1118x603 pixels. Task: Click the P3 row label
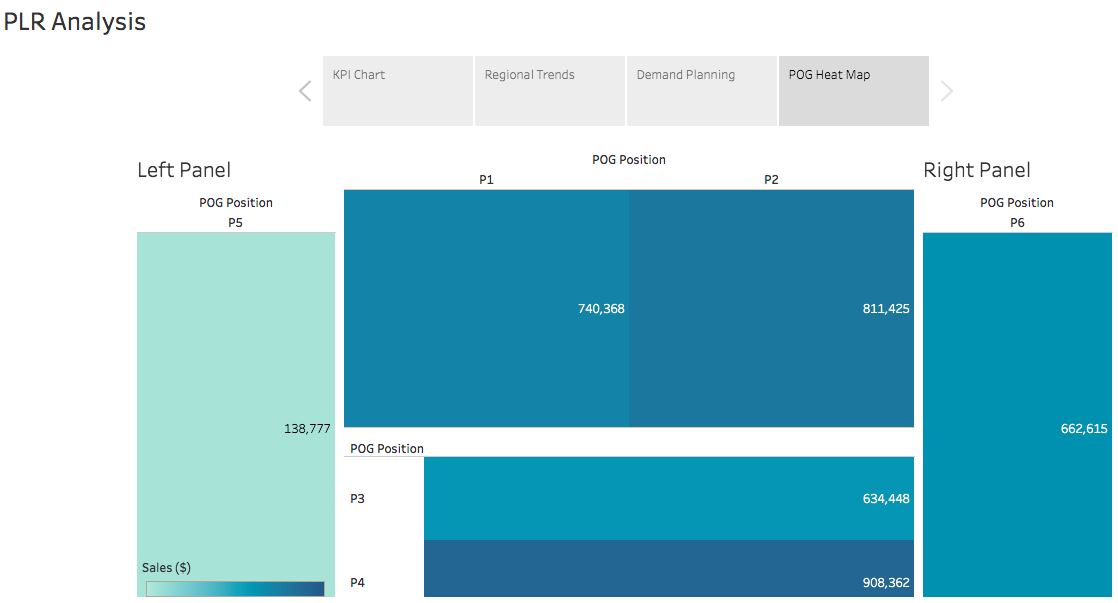tap(357, 498)
